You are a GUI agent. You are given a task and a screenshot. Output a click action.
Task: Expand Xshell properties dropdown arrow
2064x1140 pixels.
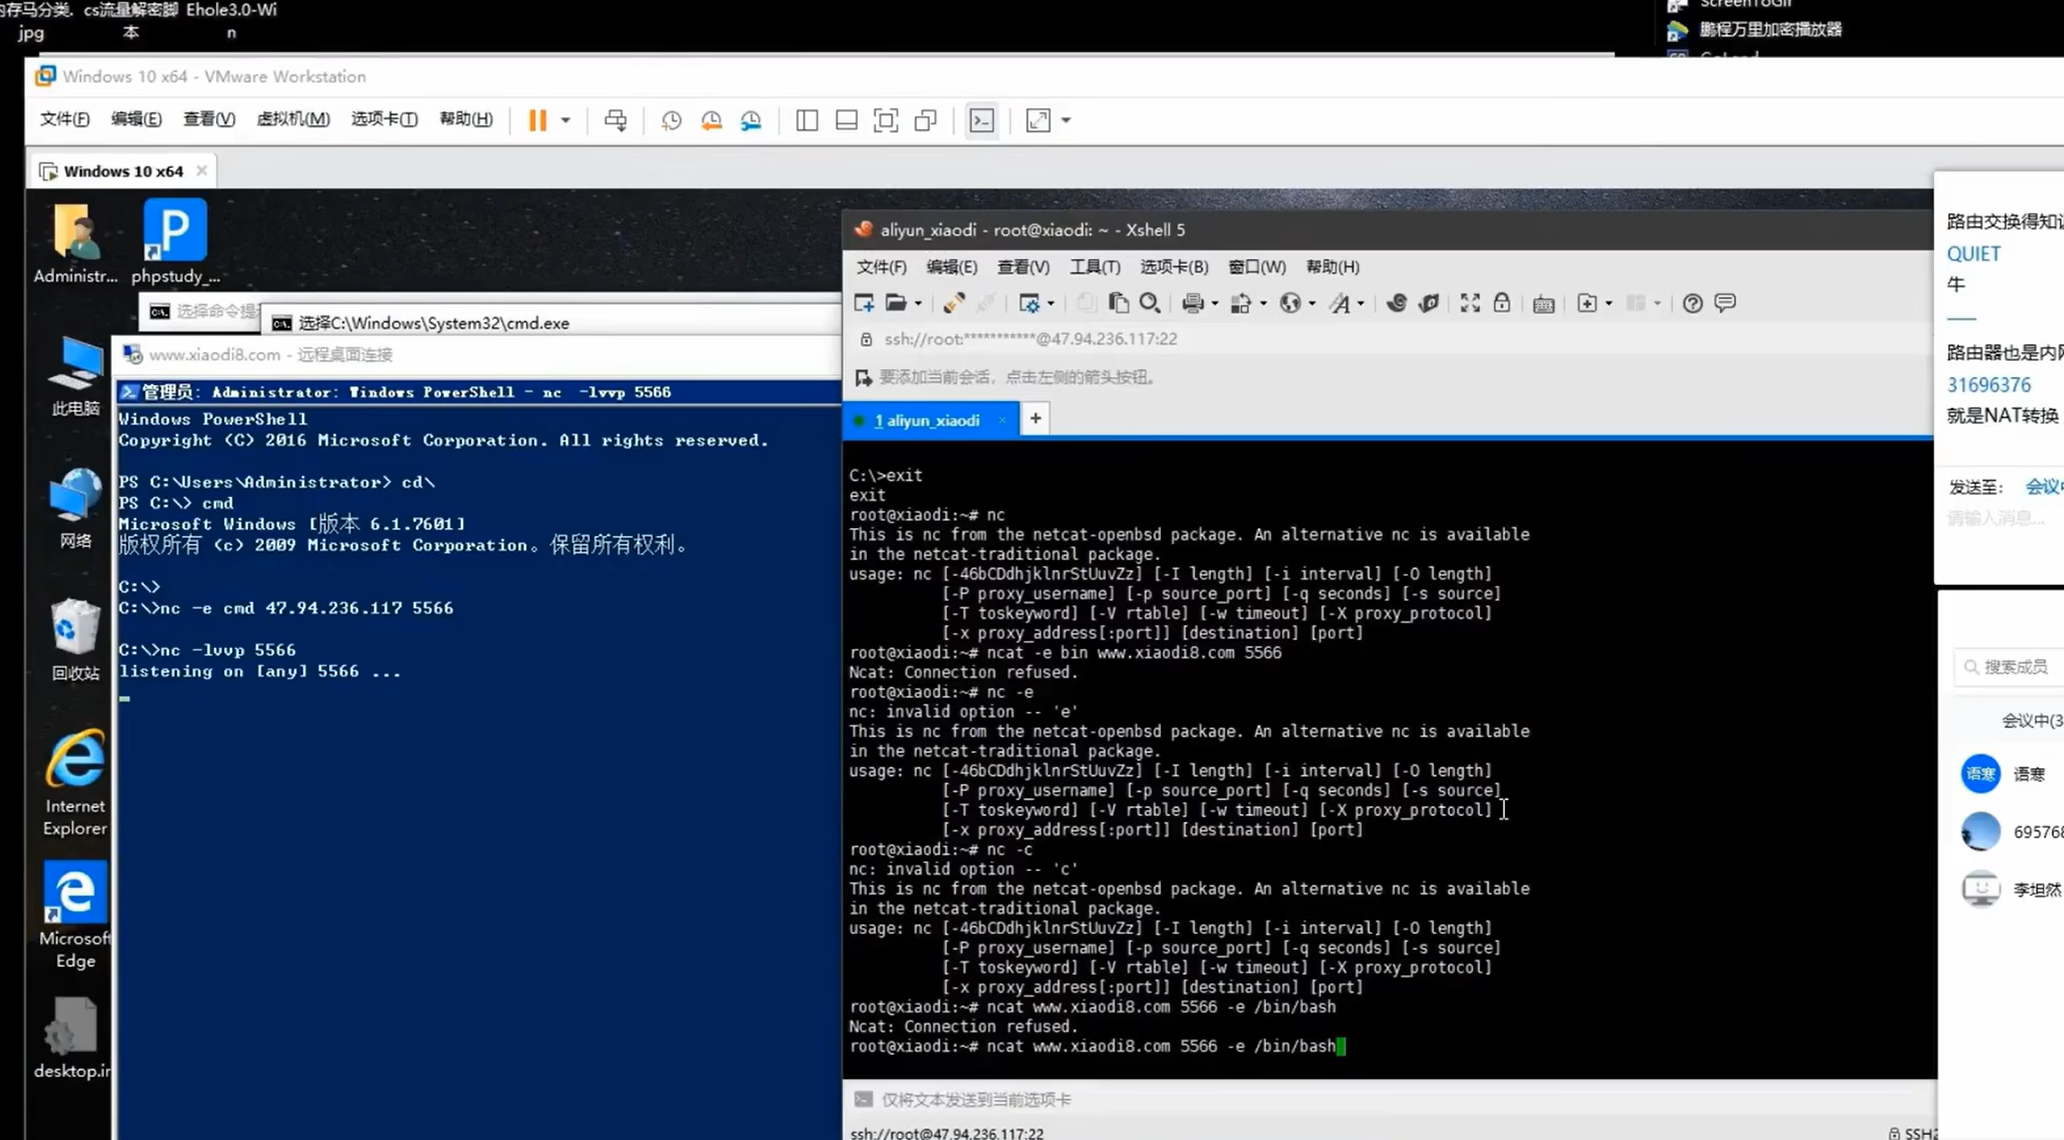tap(1051, 303)
